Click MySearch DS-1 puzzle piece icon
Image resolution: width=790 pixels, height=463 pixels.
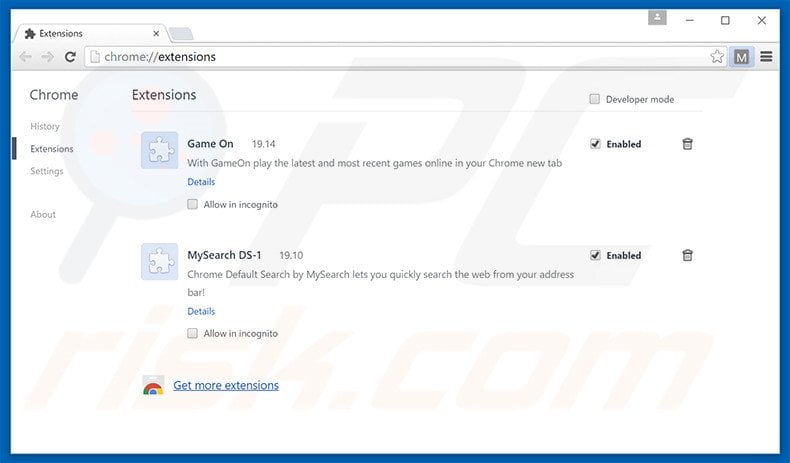pos(159,261)
